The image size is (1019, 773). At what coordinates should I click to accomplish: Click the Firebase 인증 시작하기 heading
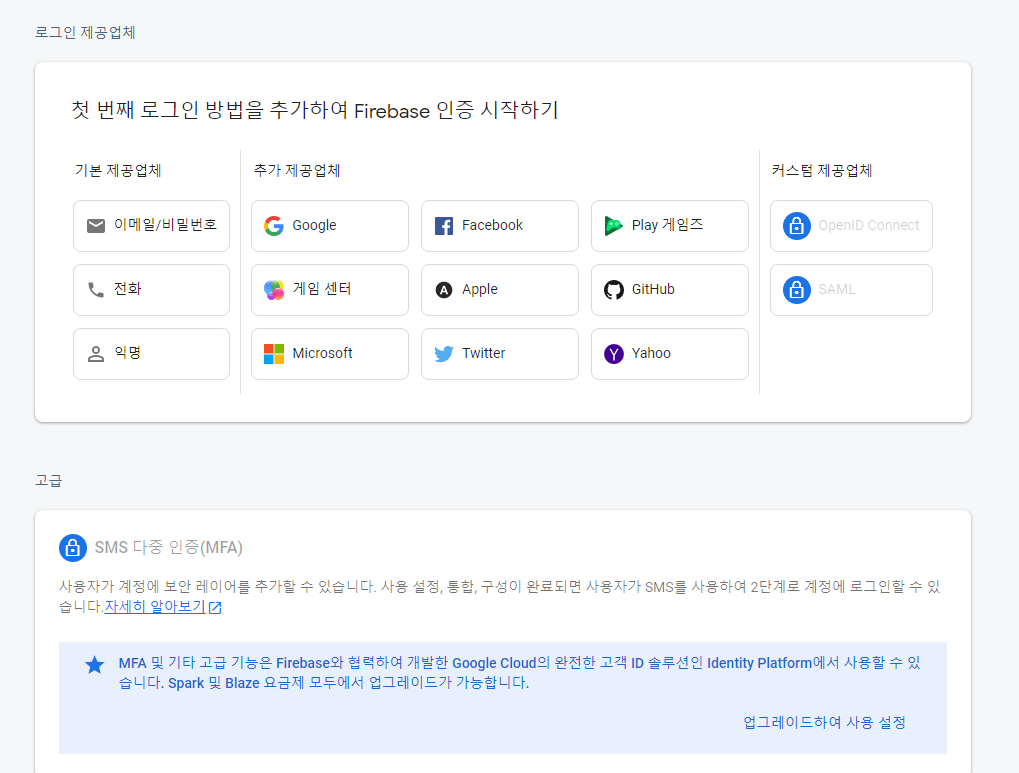315,110
